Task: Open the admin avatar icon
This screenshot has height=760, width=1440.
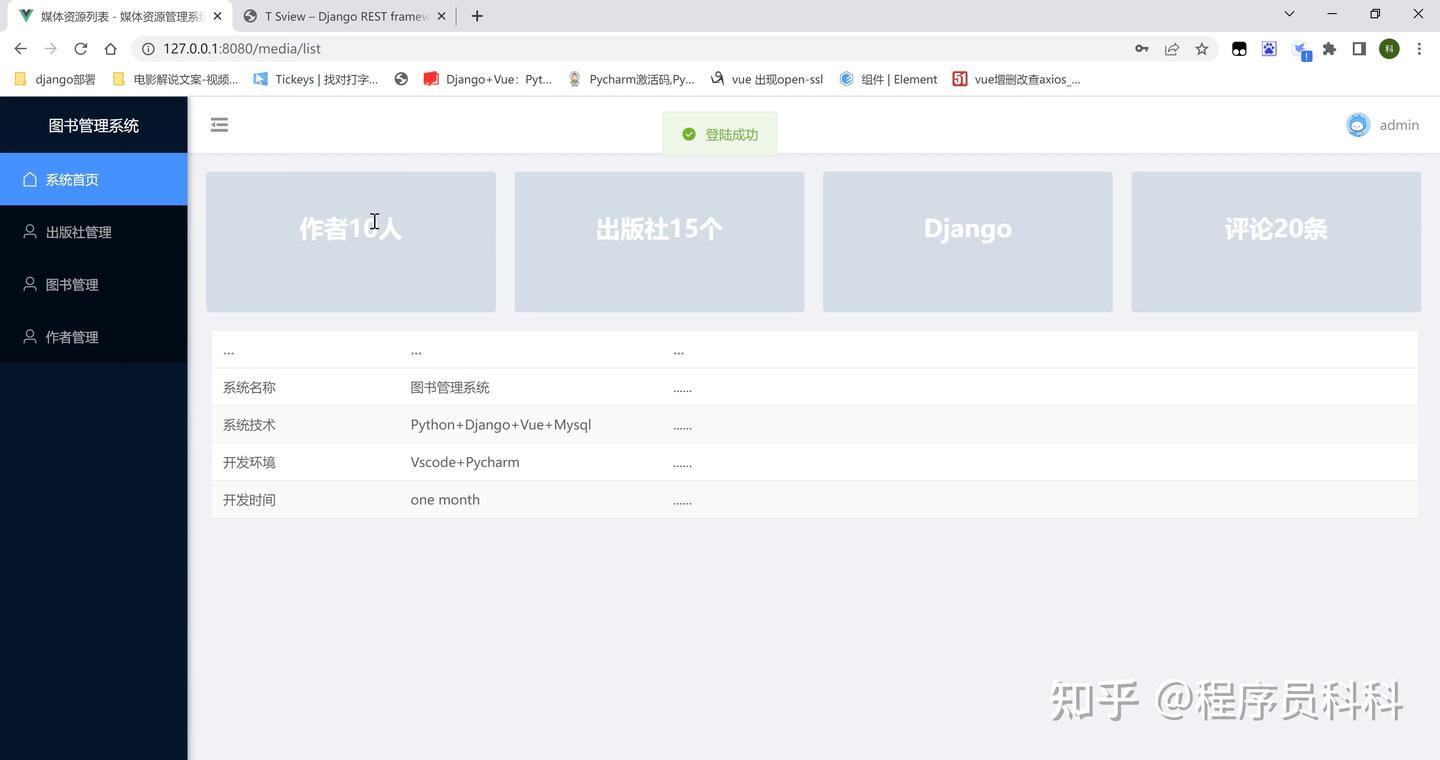Action: (x=1357, y=124)
